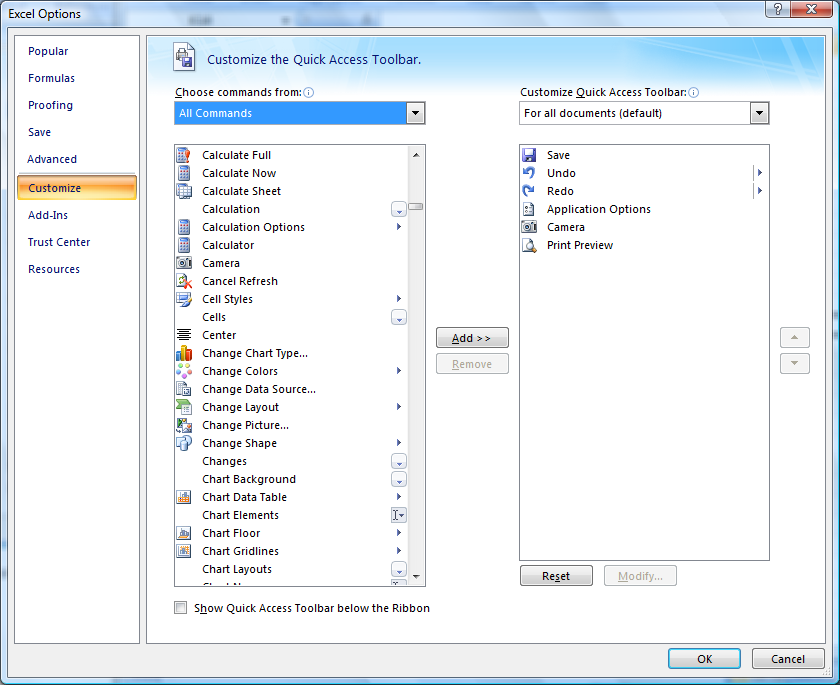Click the Undo arrow icon

click(x=529, y=172)
